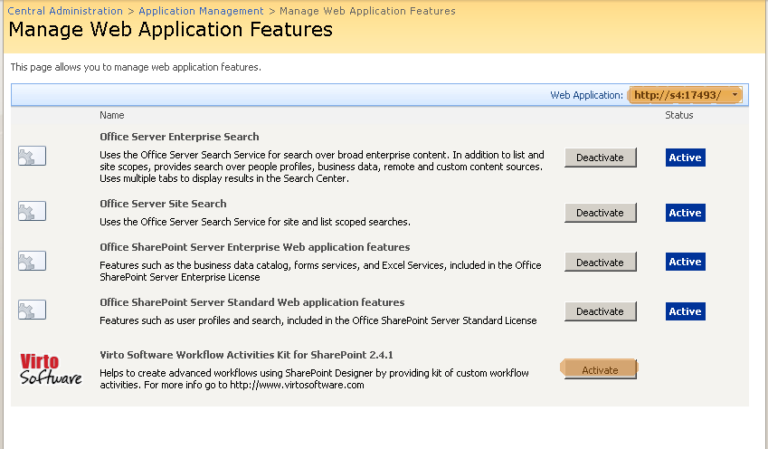Screen dimensions: 768x449
Task: Deactivate Office Server Site Search
Action: [x=600, y=213]
